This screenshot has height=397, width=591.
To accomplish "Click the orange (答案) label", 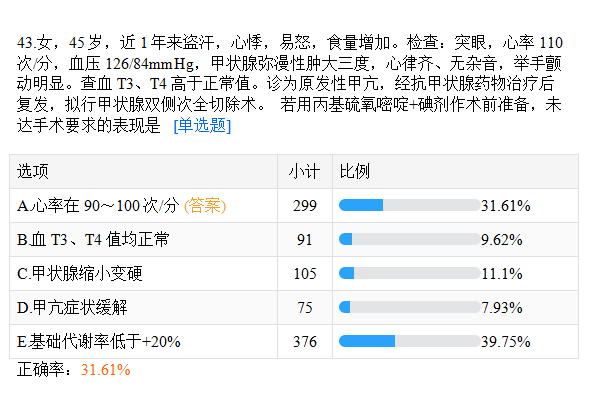I will tap(205, 206).
